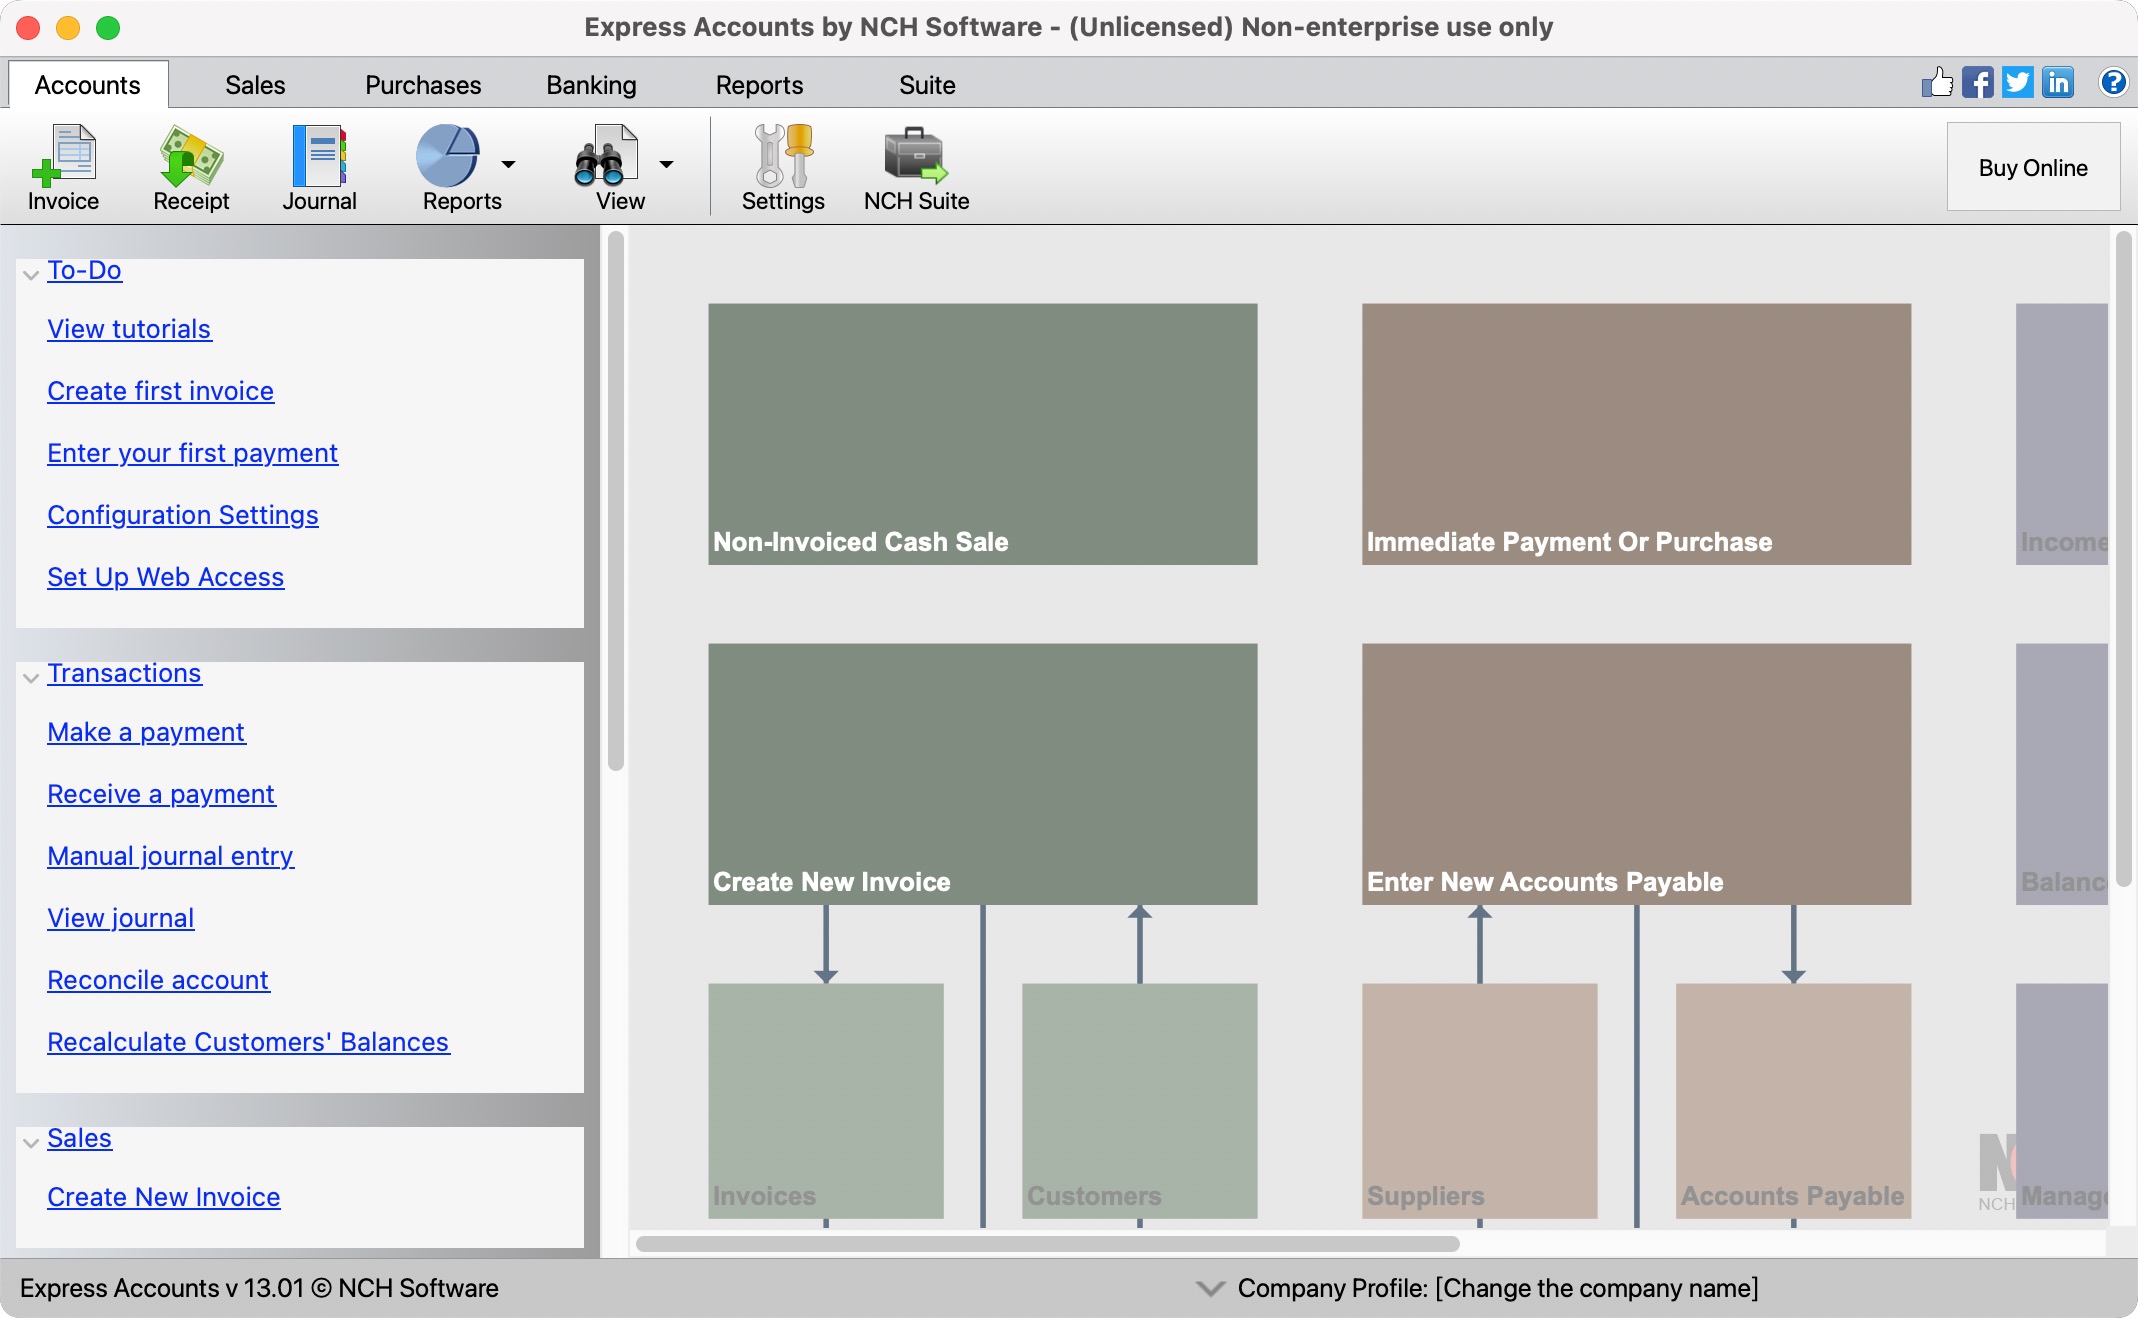This screenshot has width=2138, height=1318.
Task: Collapse the Sales section chevron
Action: pyautogui.click(x=31, y=1142)
